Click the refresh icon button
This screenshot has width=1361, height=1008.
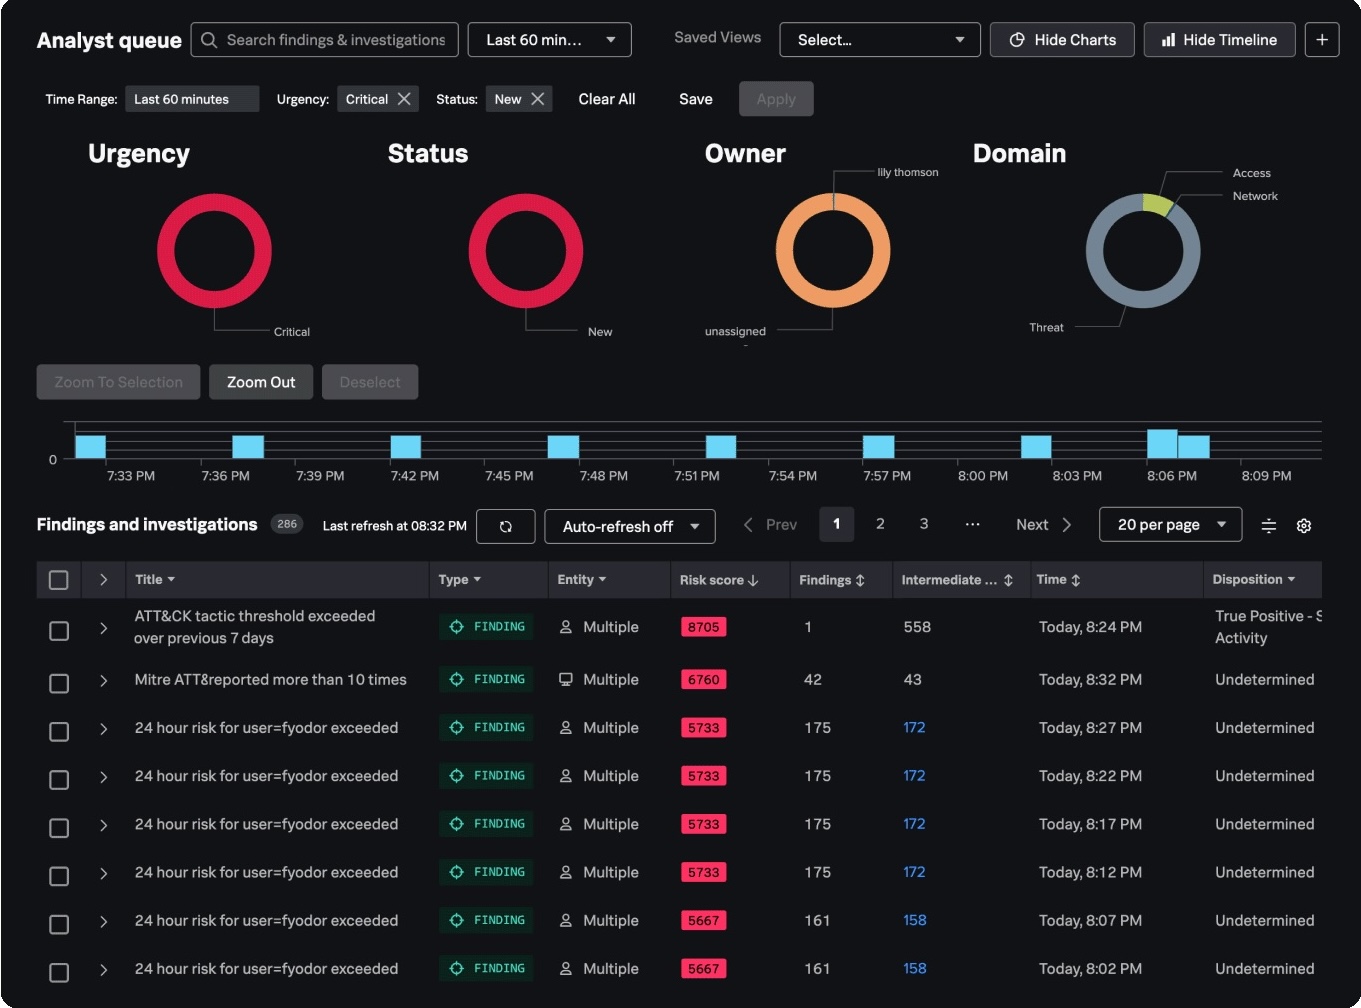click(x=505, y=526)
